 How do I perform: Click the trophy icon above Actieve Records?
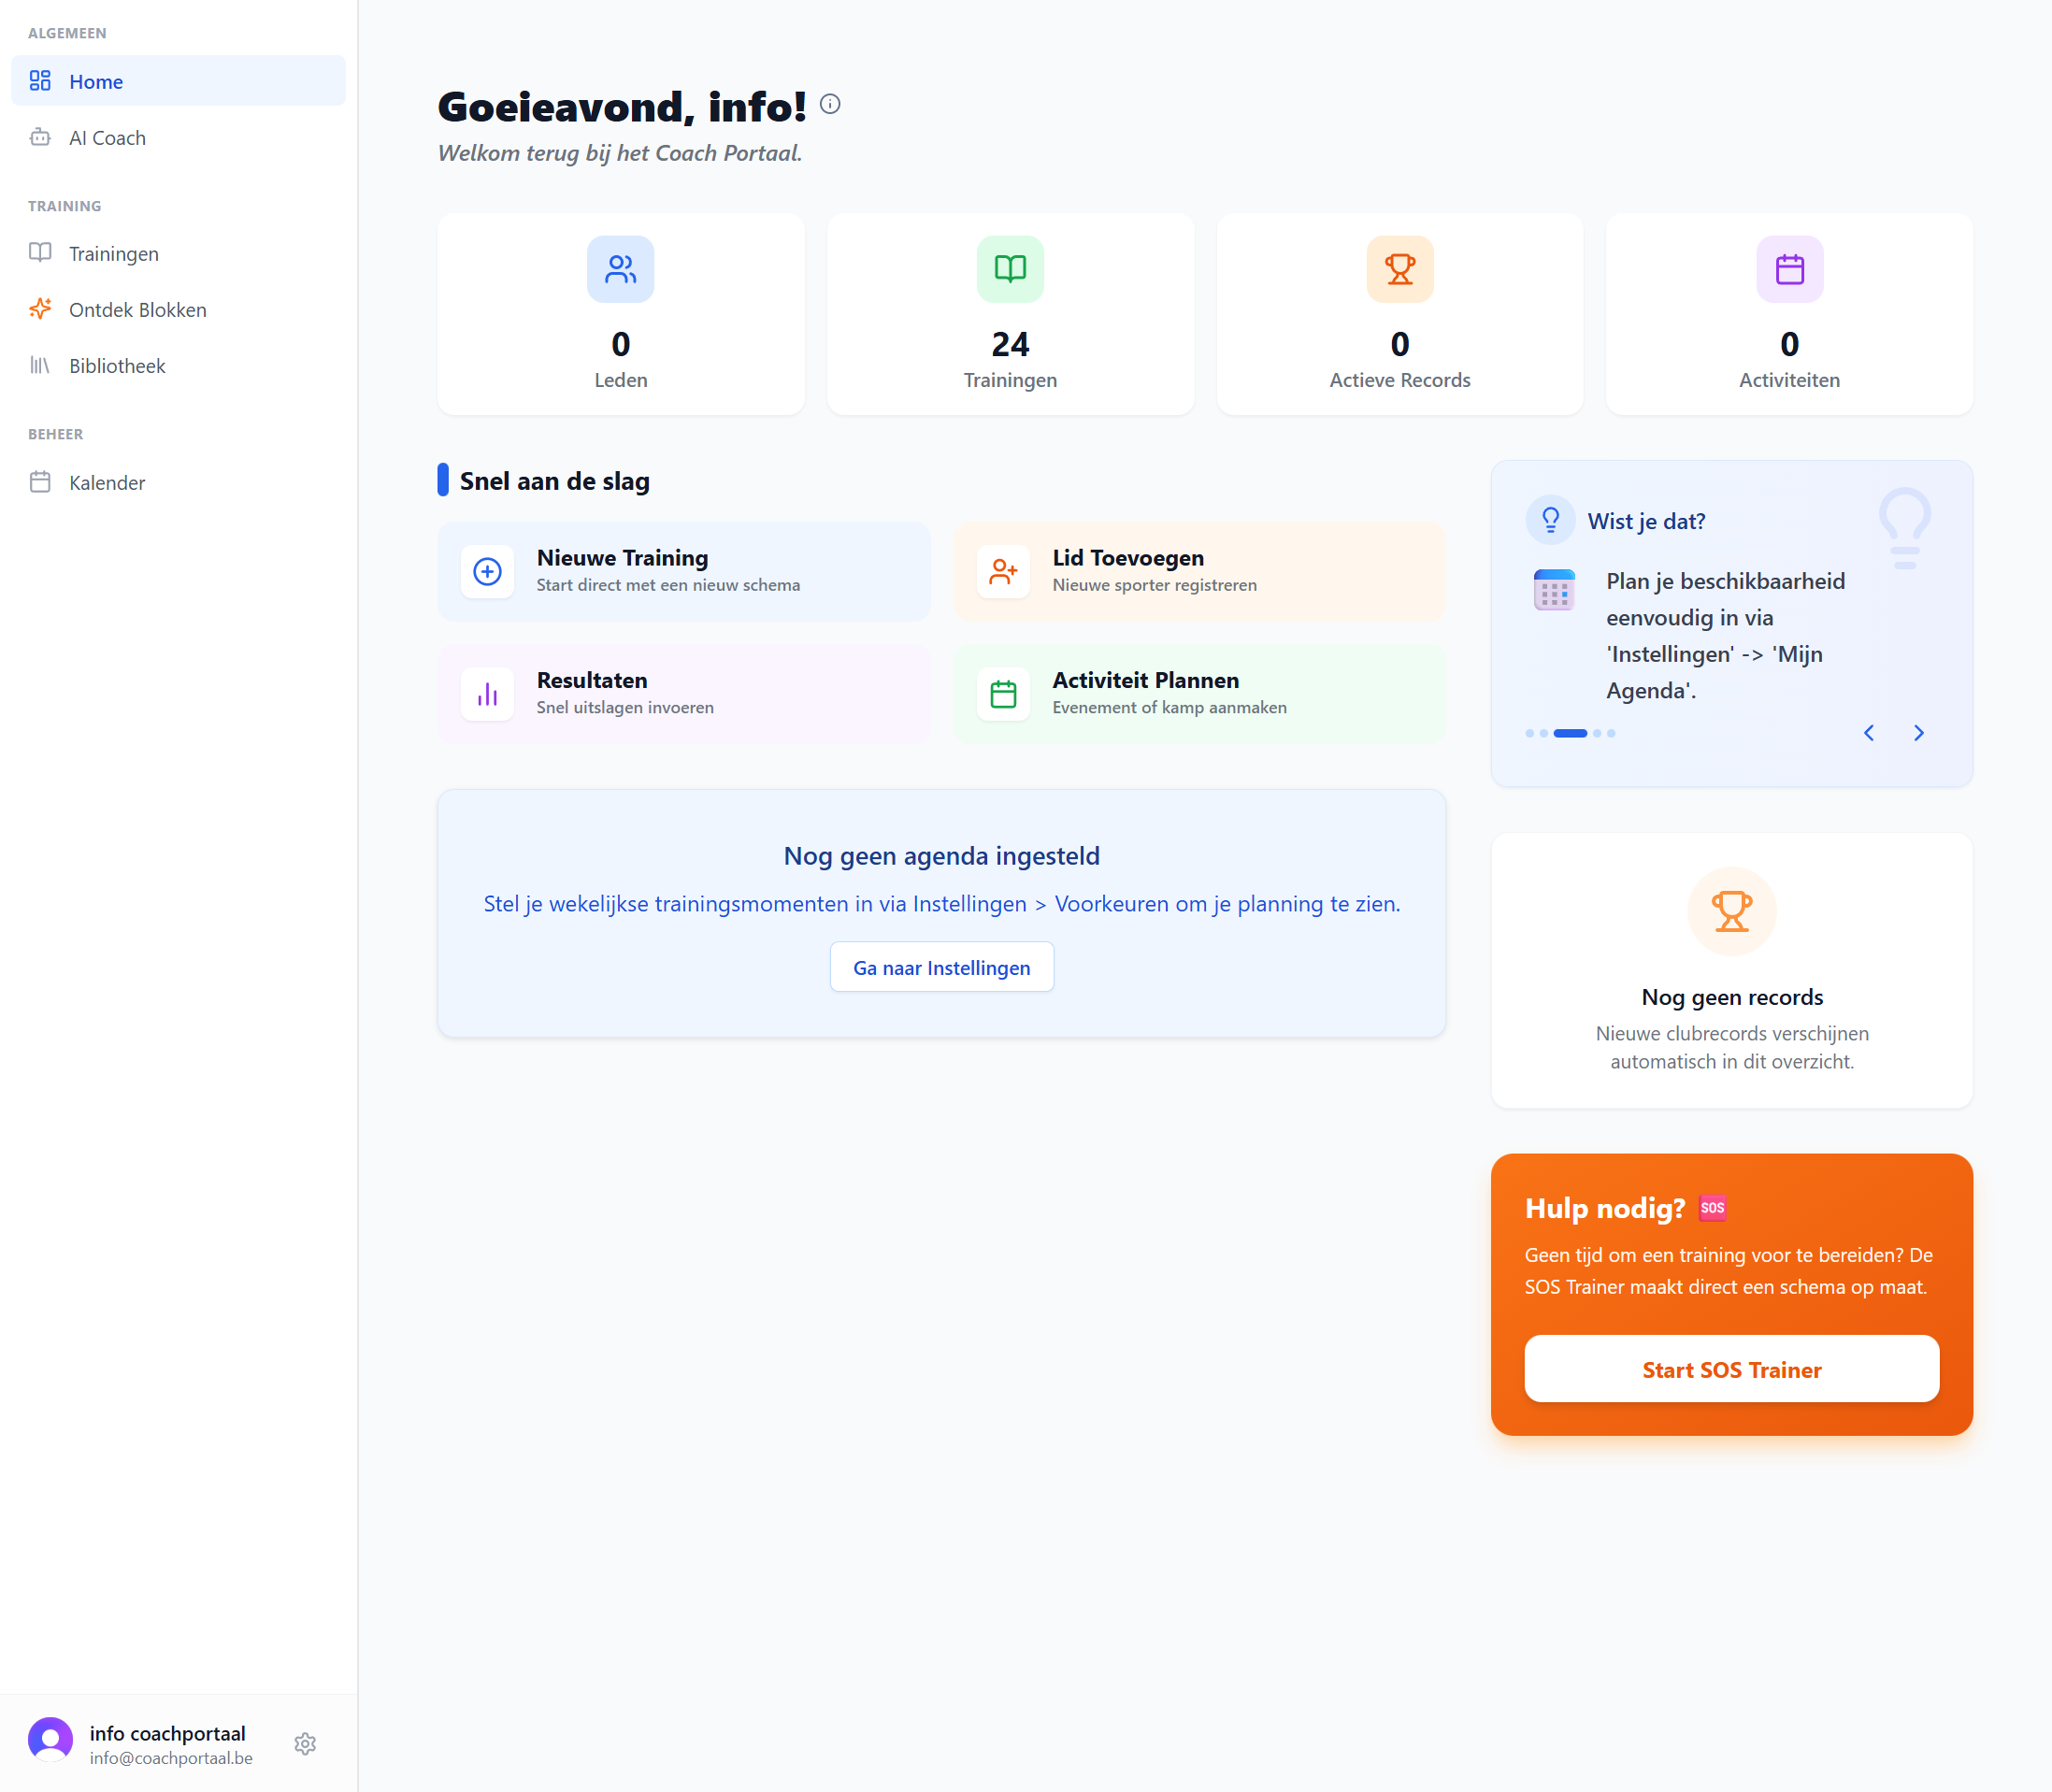pos(1399,268)
